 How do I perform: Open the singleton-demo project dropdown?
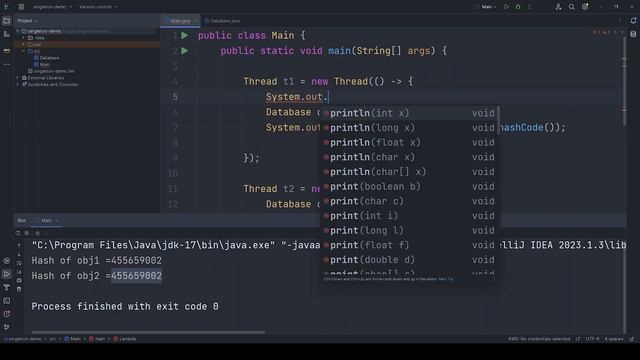pos(52,7)
